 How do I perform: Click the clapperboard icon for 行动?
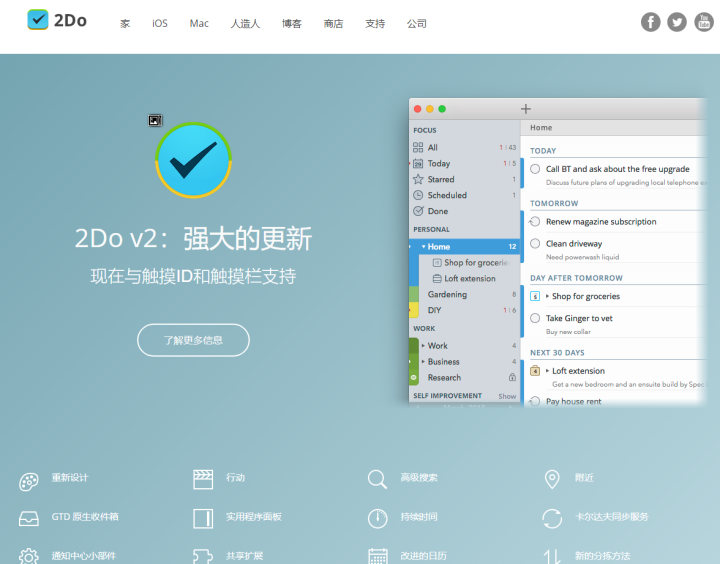[203, 479]
